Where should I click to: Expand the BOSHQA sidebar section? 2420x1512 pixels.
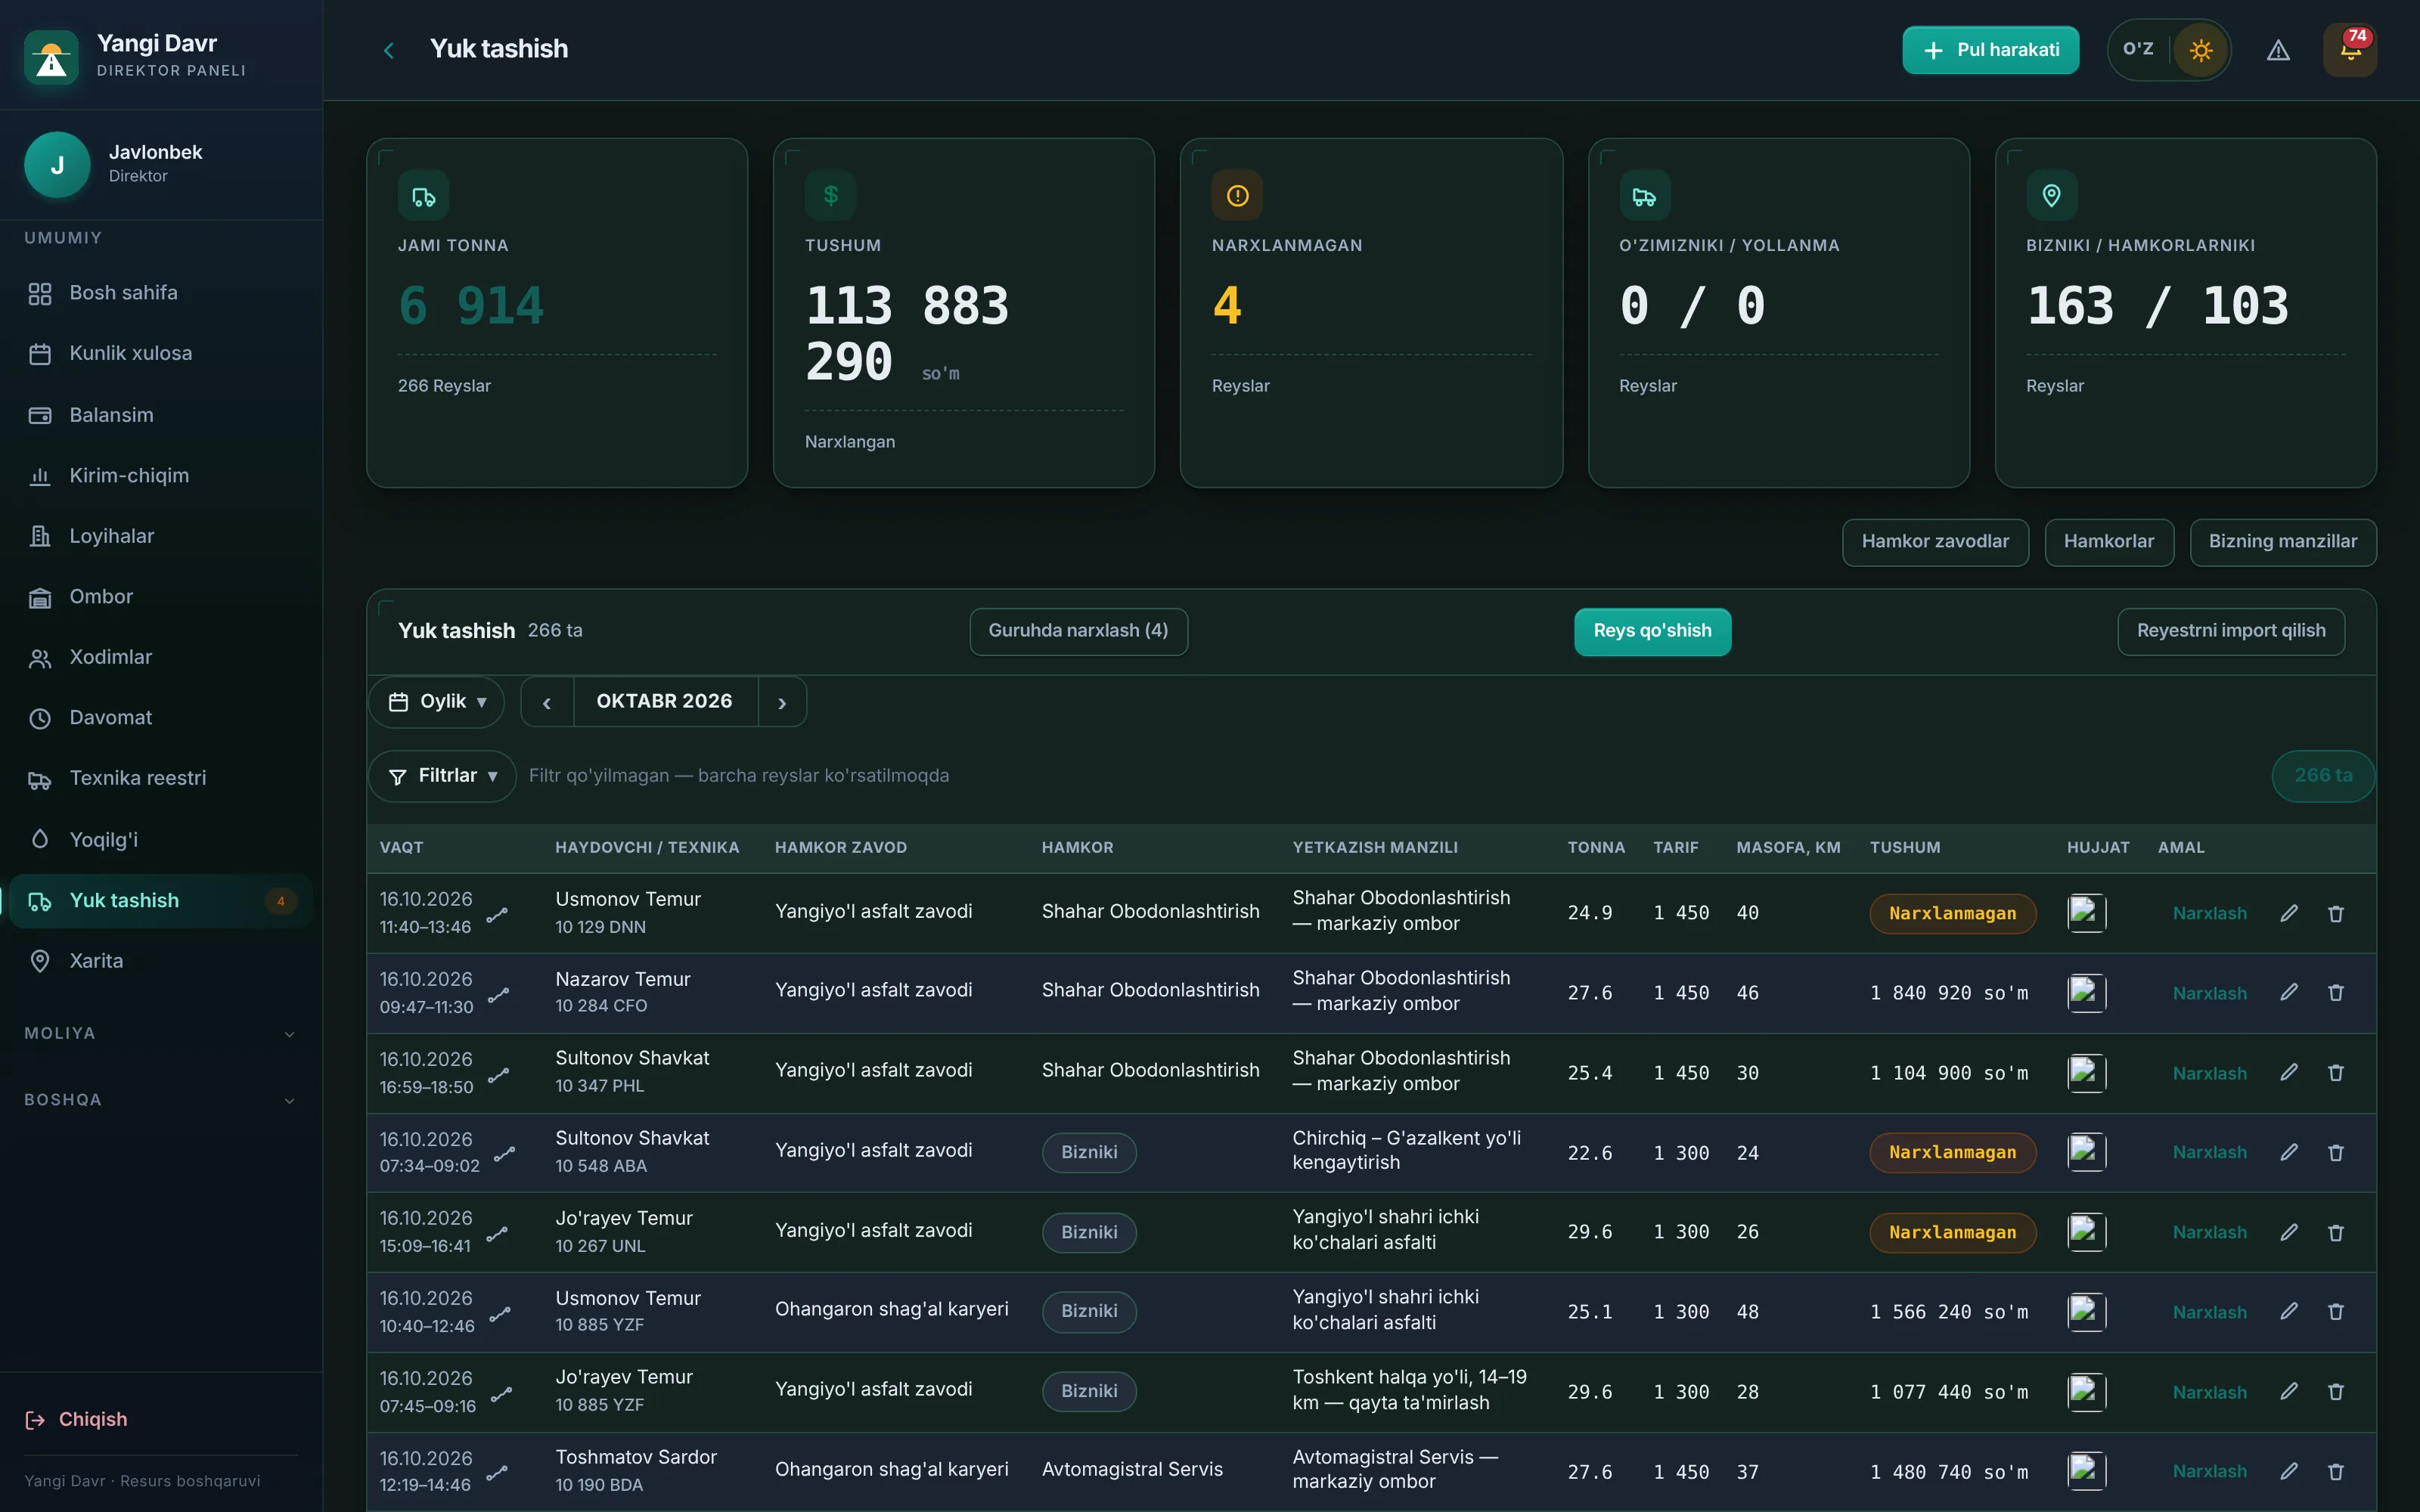click(x=161, y=1100)
